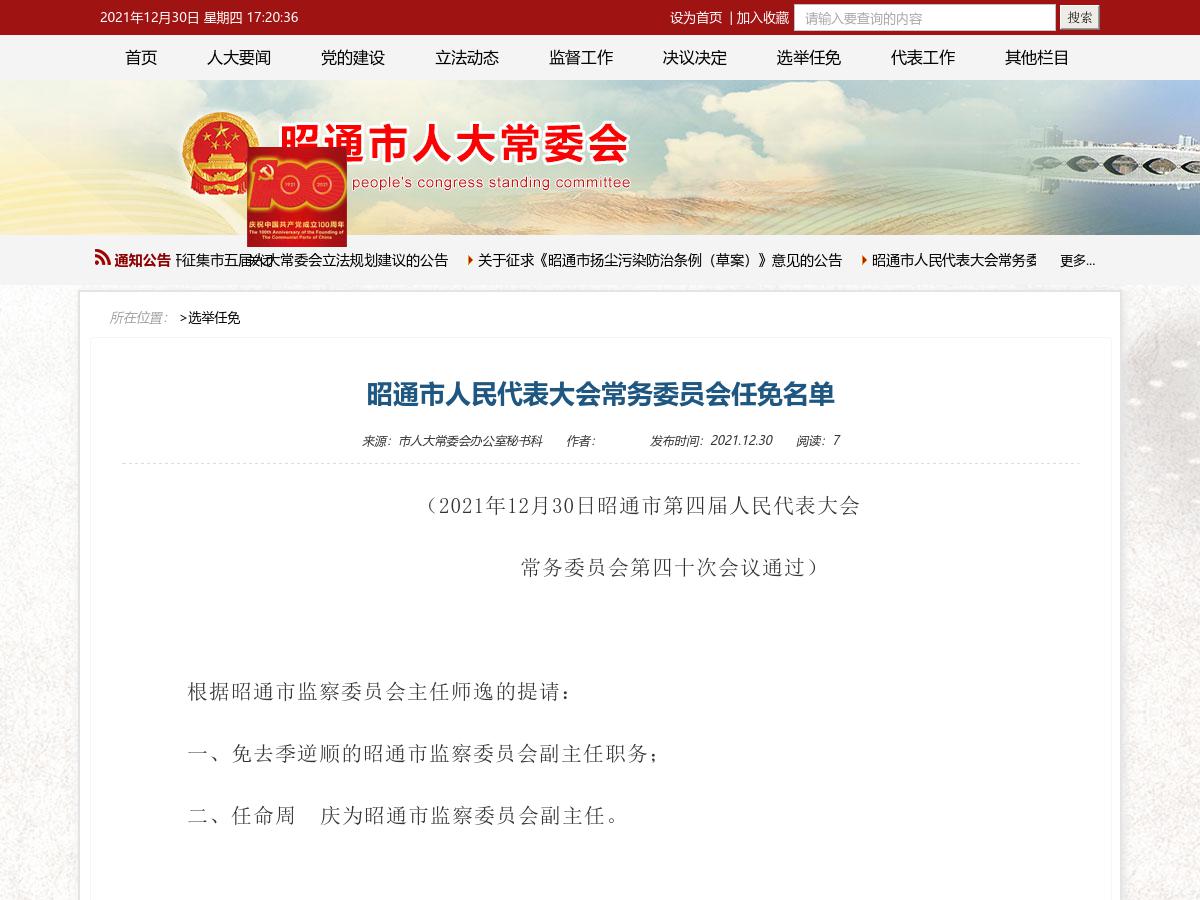This screenshot has width=1200, height=900.
Task: Click the RSS icon beside 通知公告
Action: pos(102,258)
